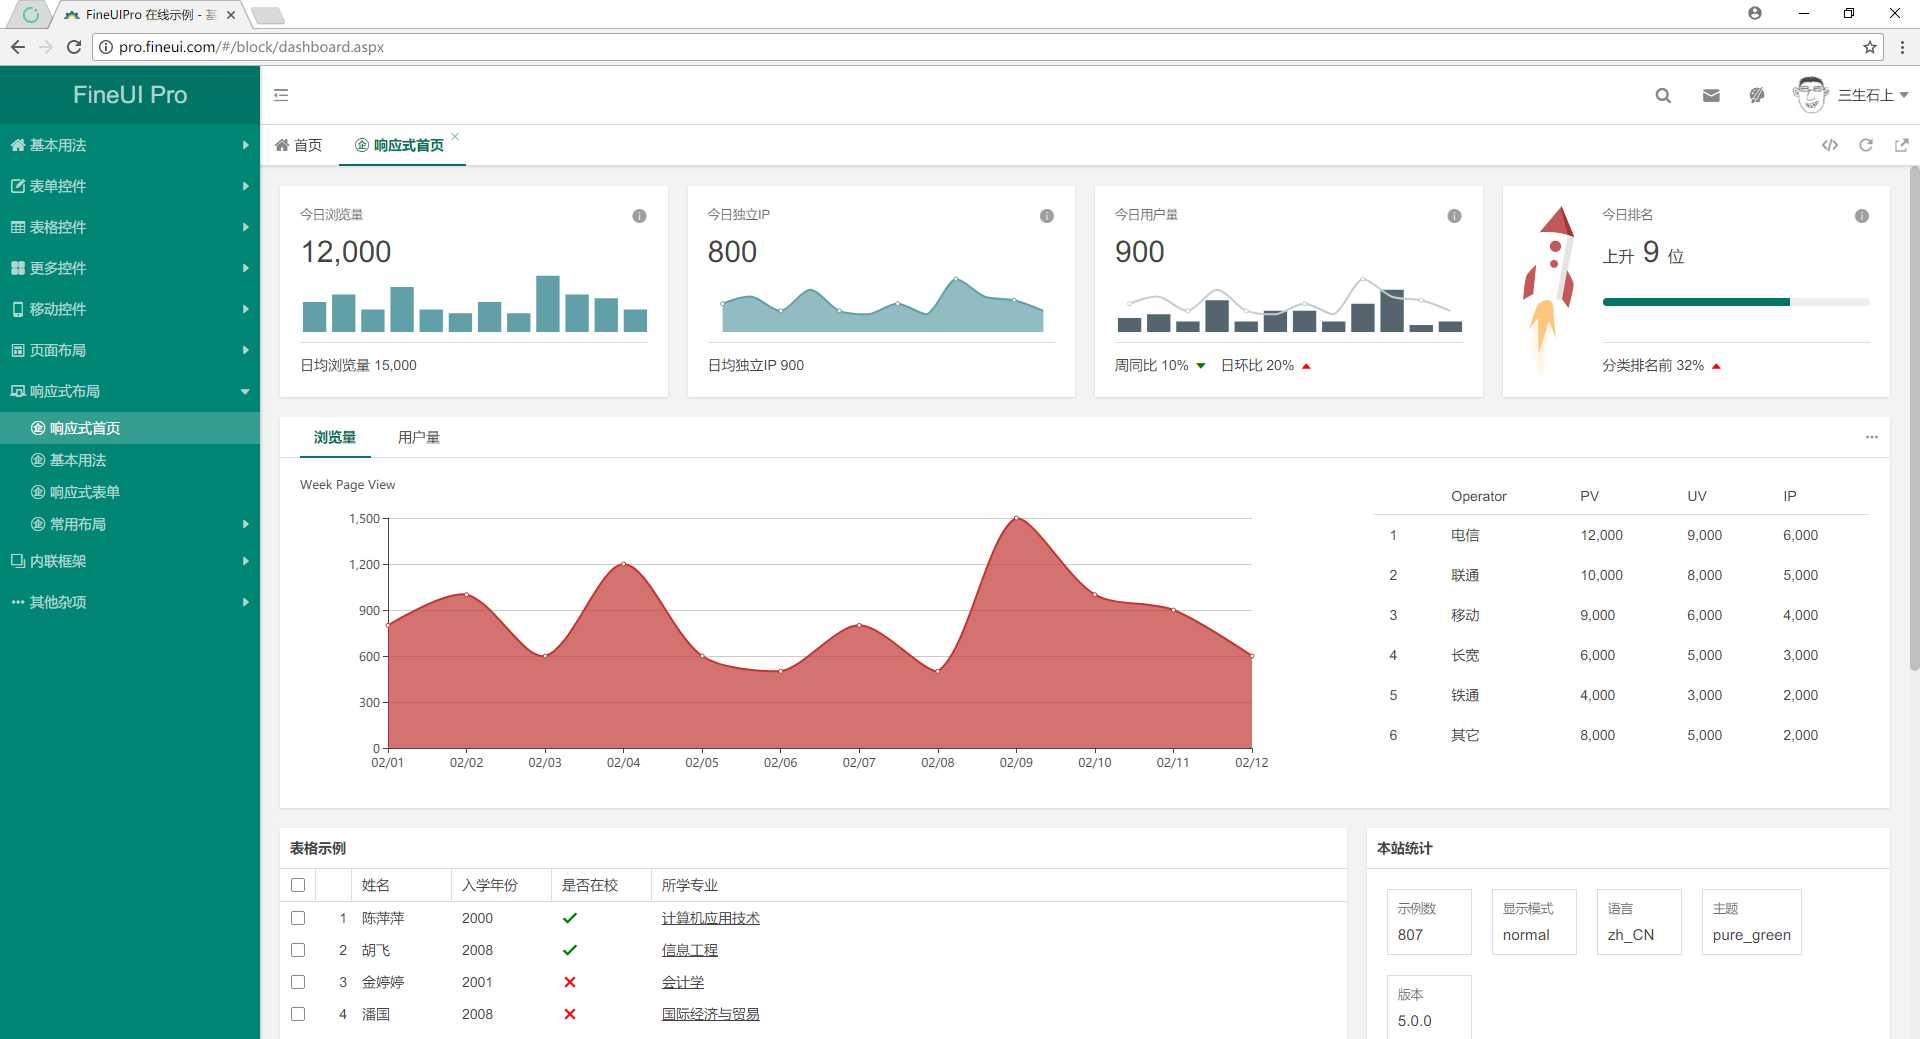Check the row checkbox for 胡飞

pos(298,950)
